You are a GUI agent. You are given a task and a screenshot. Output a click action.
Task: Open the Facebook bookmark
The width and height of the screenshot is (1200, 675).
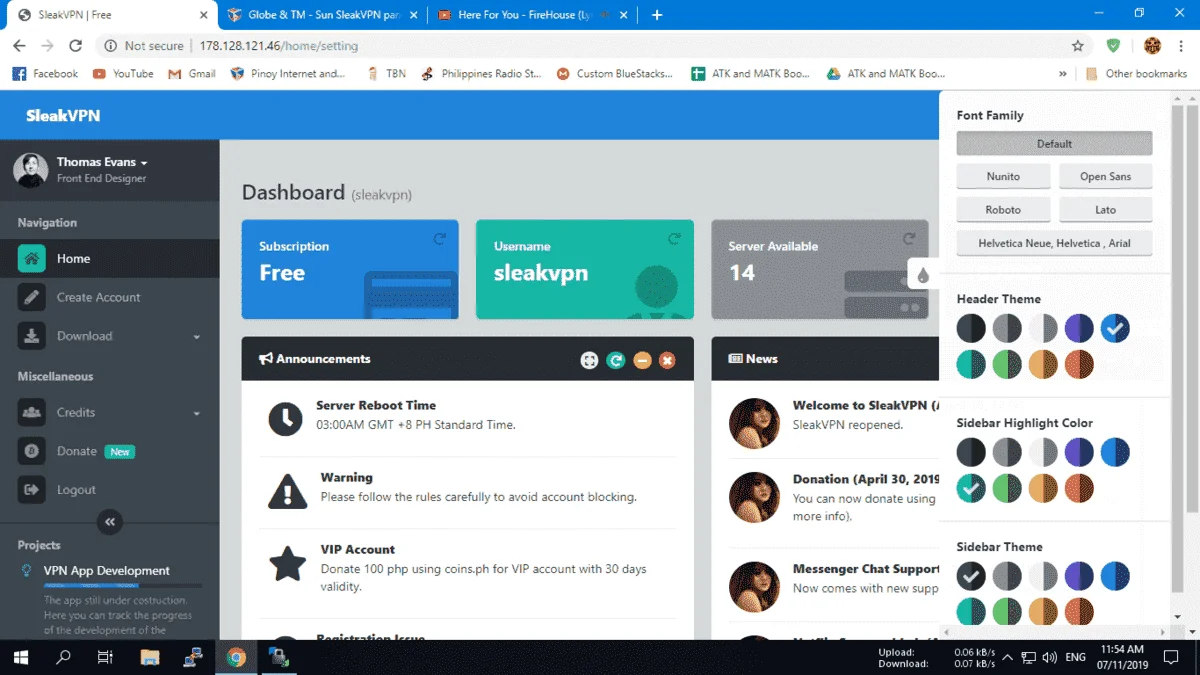[45, 73]
